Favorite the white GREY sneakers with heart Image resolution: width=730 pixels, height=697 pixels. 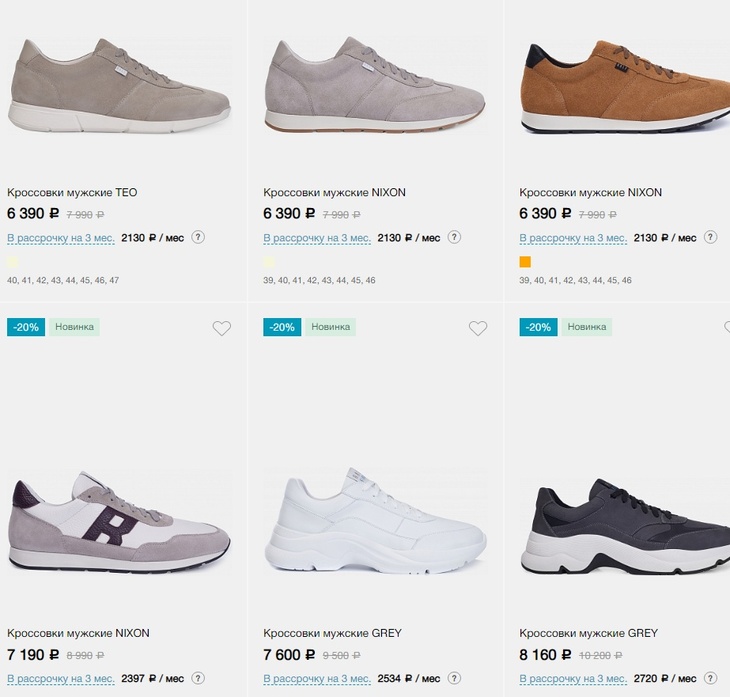(x=478, y=328)
